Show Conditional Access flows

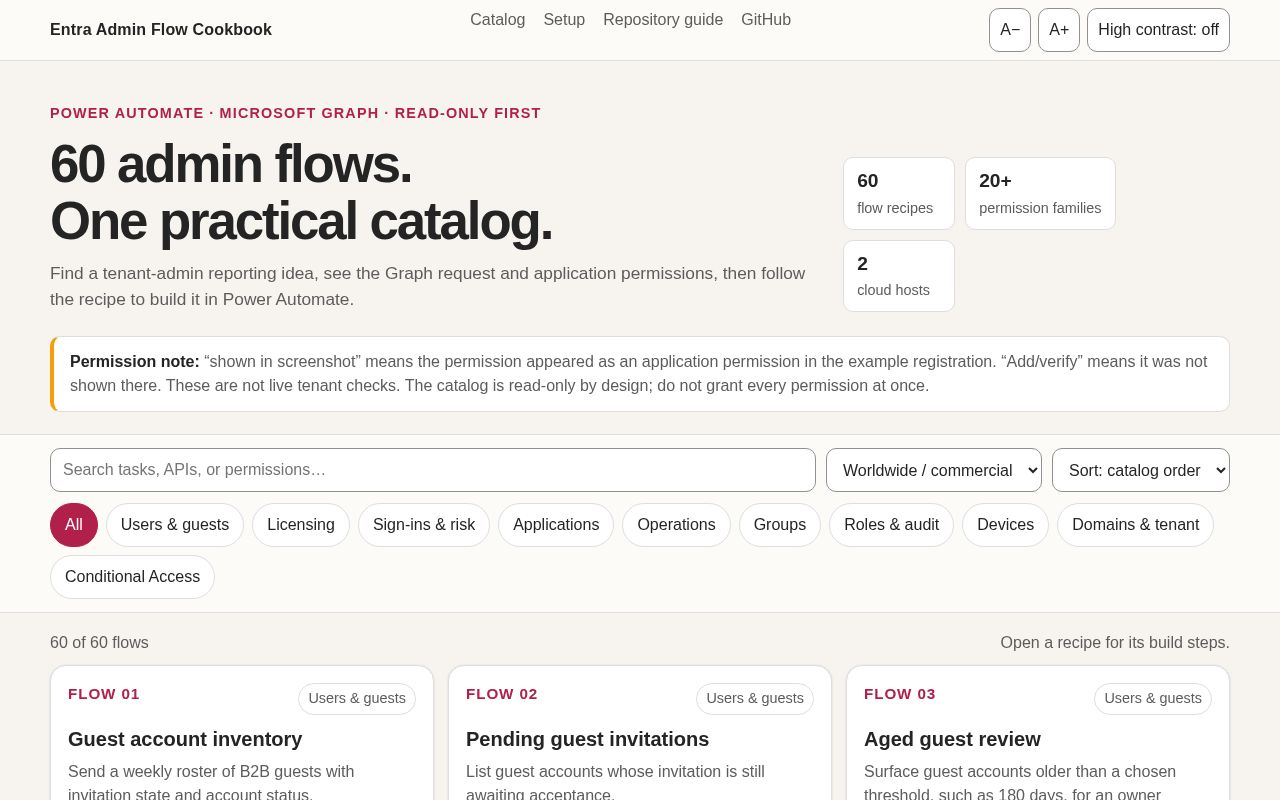[x=132, y=577]
